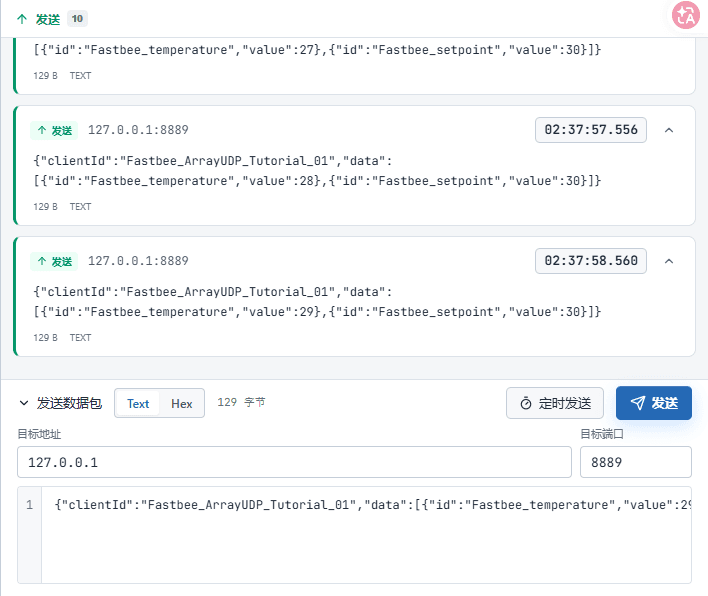This screenshot has width=708, height=596.
Task: Focus the 目标地址 input 127.0.0.1
Action: coord(294,462)
